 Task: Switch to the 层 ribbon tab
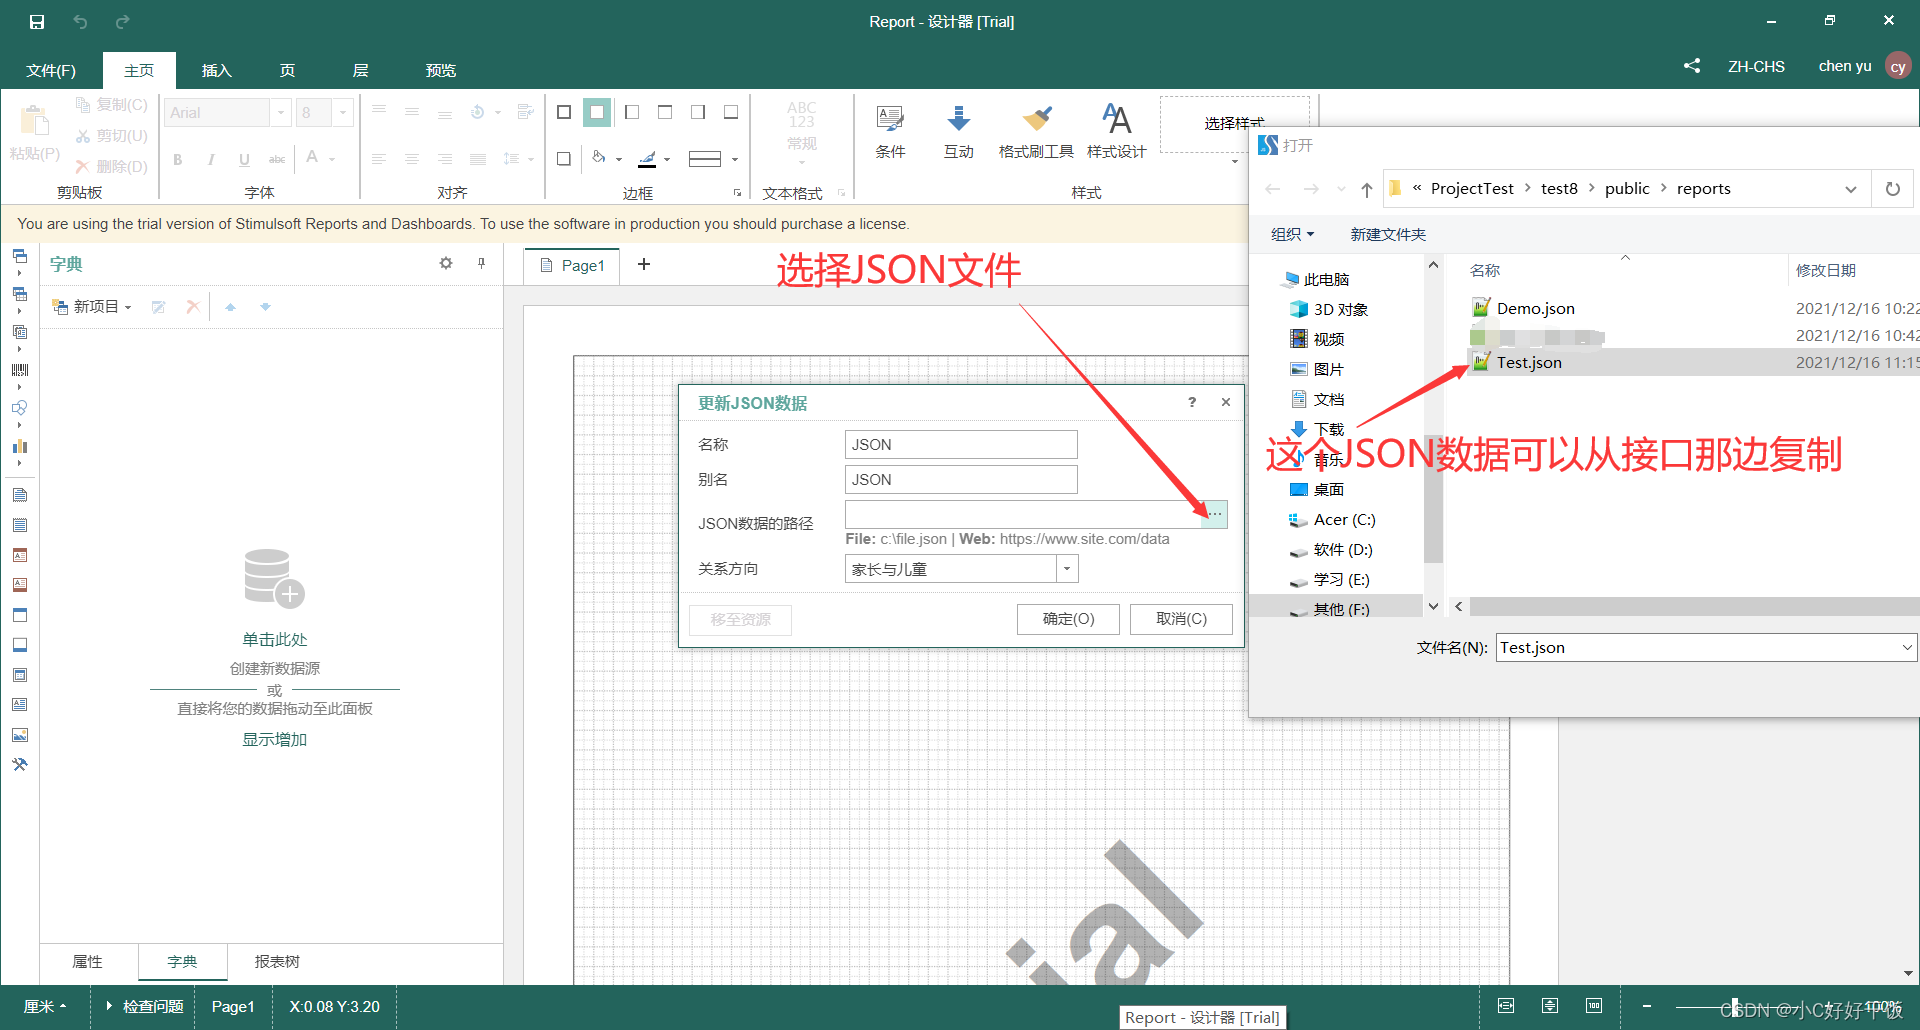coord(360,70)
